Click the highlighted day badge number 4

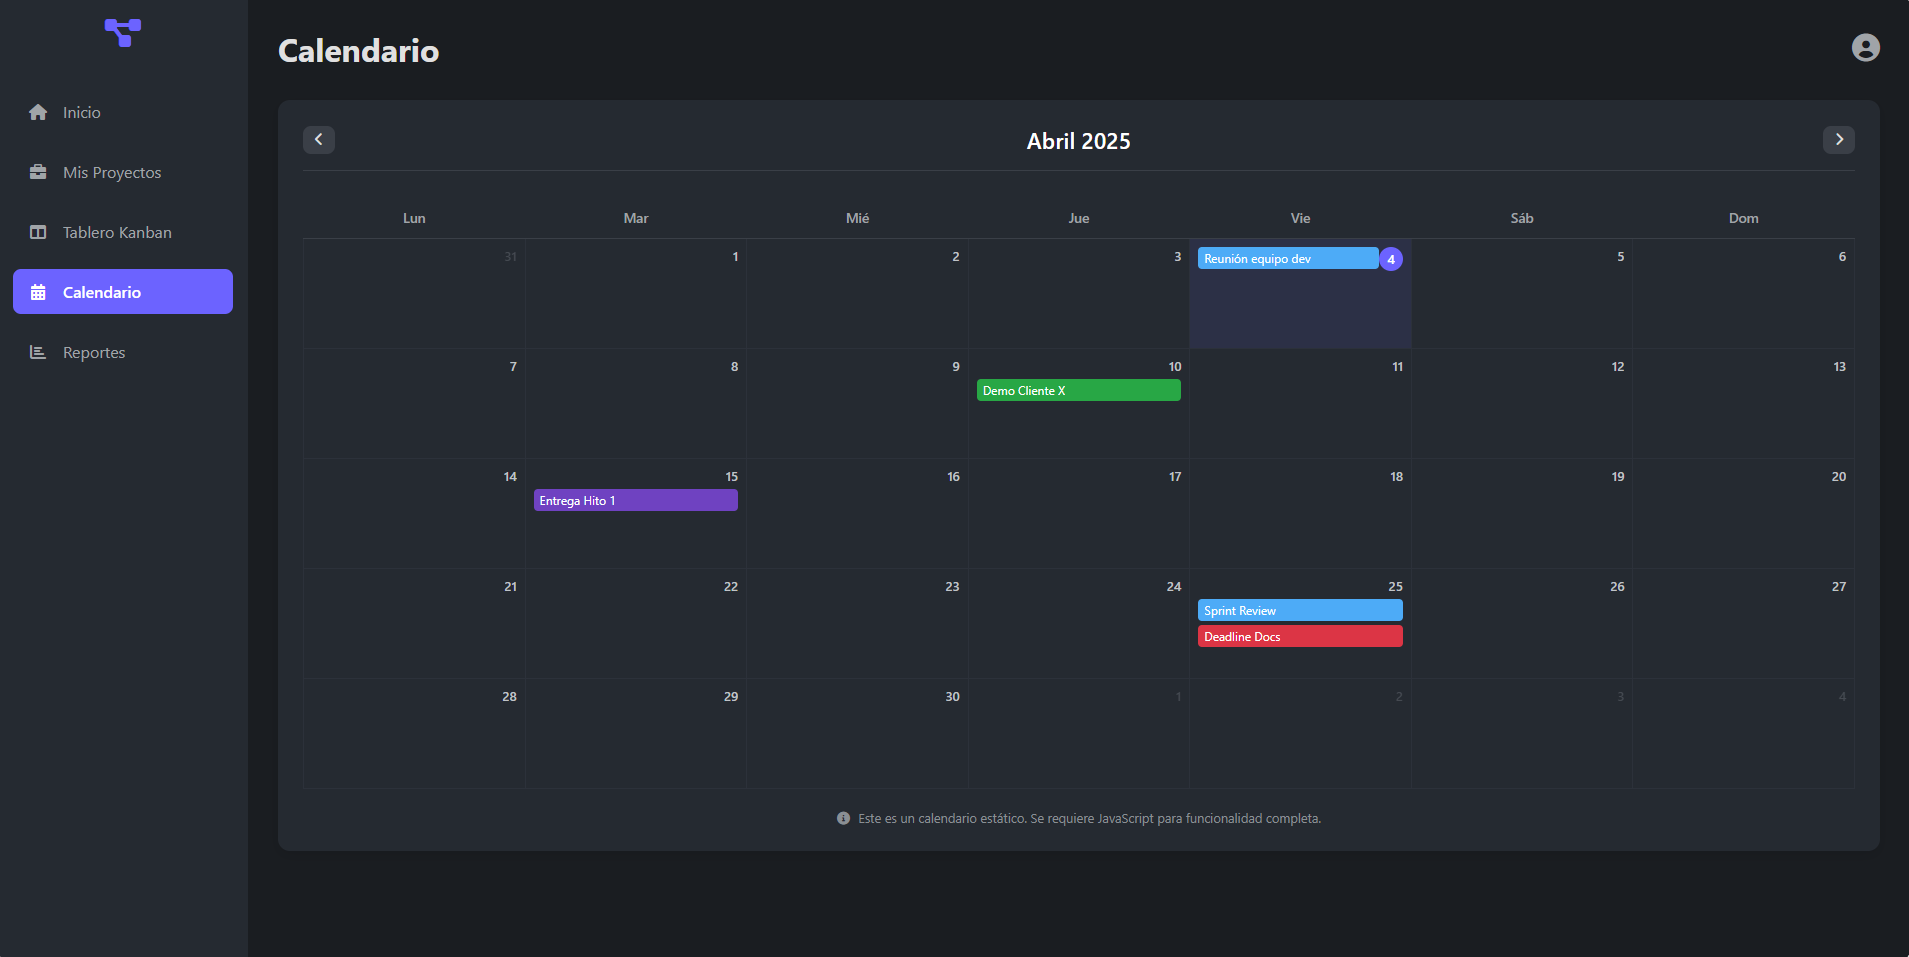1390,259
